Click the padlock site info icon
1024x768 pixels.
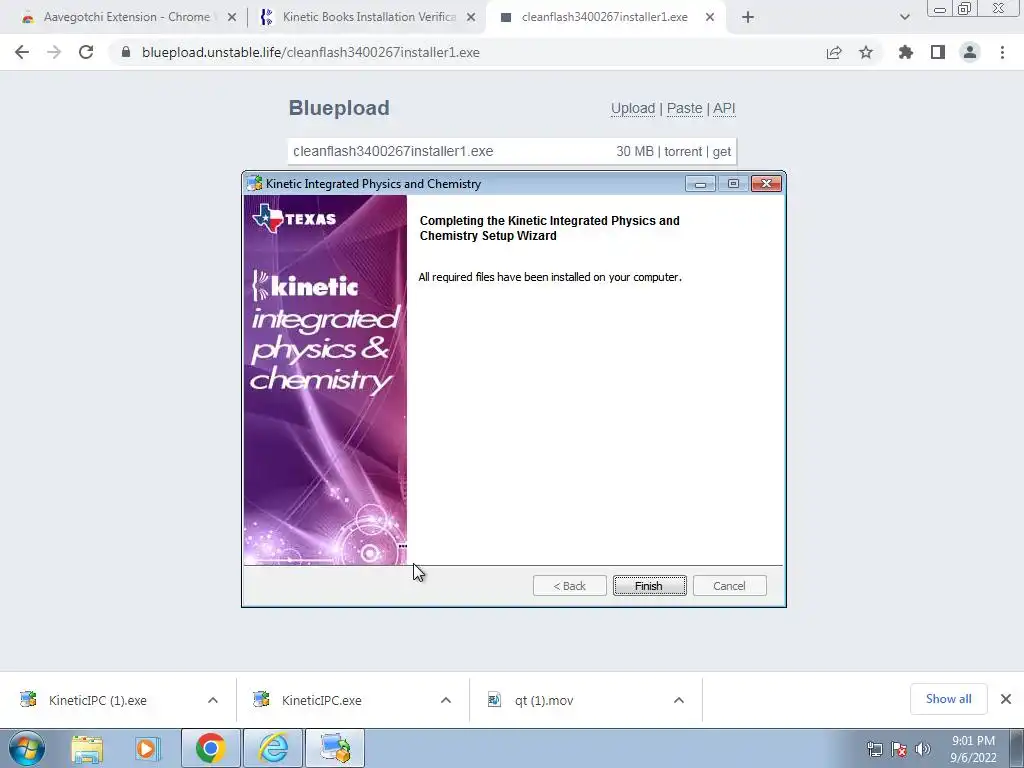(126, 52)
